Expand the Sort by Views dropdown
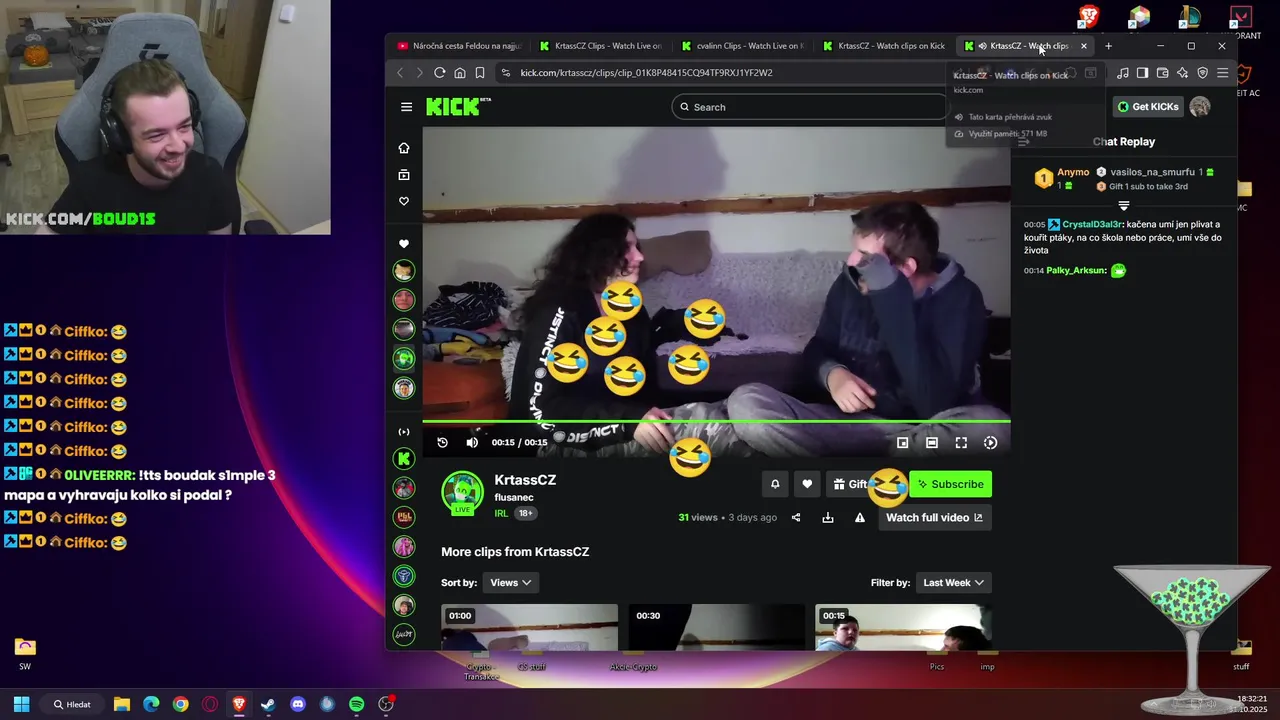The image size is (1280, 720). (511, 582)
